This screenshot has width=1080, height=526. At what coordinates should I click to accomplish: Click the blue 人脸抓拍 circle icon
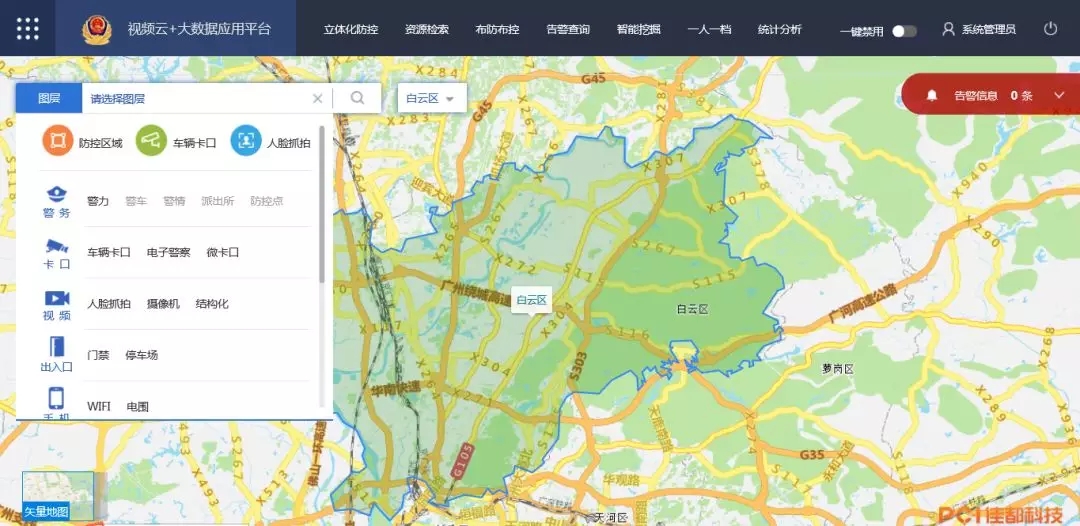(x=246, y=142)
